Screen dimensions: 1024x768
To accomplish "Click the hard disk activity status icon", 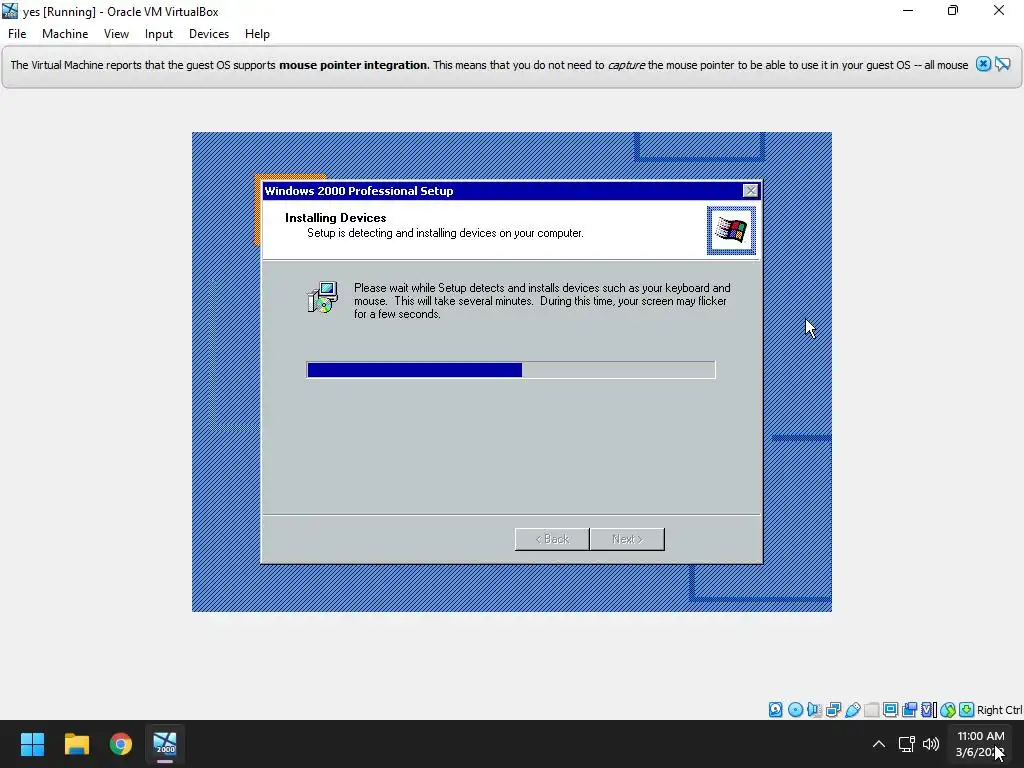I will pyautogui.click(x=775, y=710).
